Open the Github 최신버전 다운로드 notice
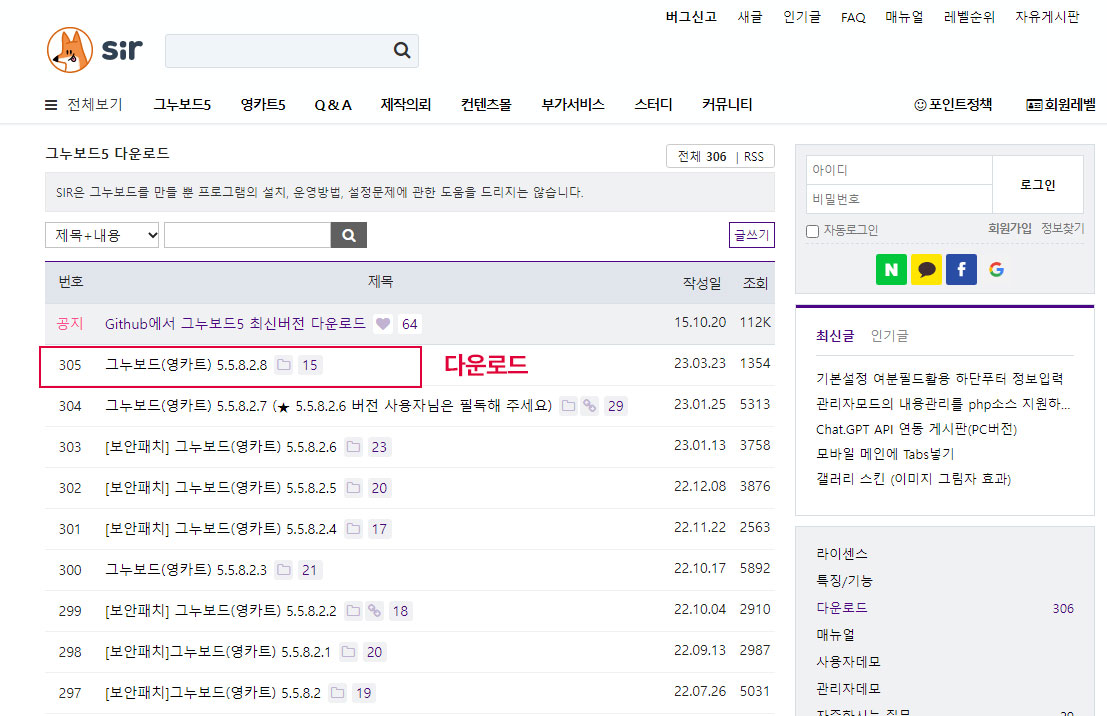The height and width of the screenshot is (716, 1107). coord(235,323)
